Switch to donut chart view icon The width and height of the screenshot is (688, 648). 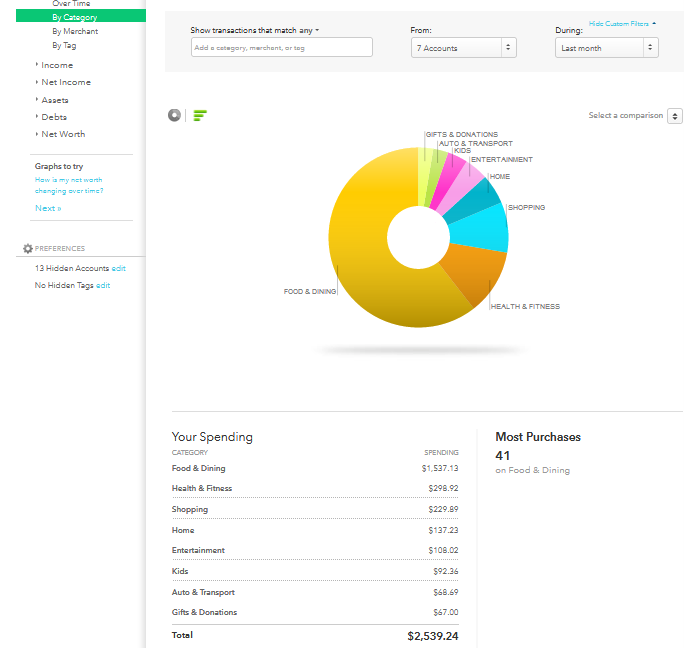[x=174, y=115]
